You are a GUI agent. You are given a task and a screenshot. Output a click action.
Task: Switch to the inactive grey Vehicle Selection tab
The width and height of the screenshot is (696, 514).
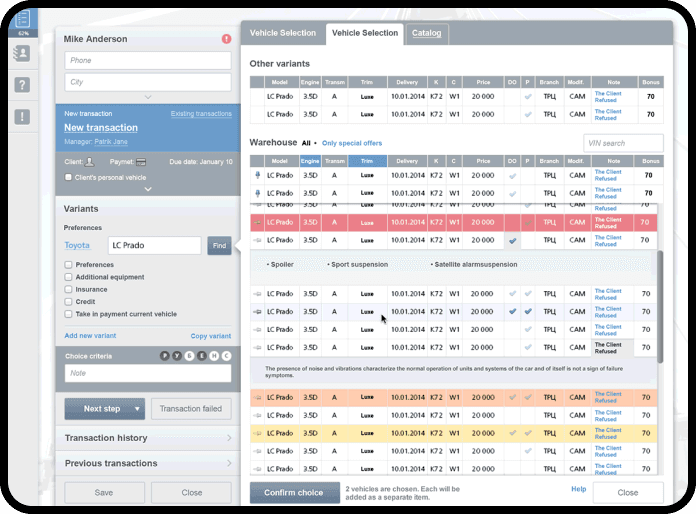(283, 33)
